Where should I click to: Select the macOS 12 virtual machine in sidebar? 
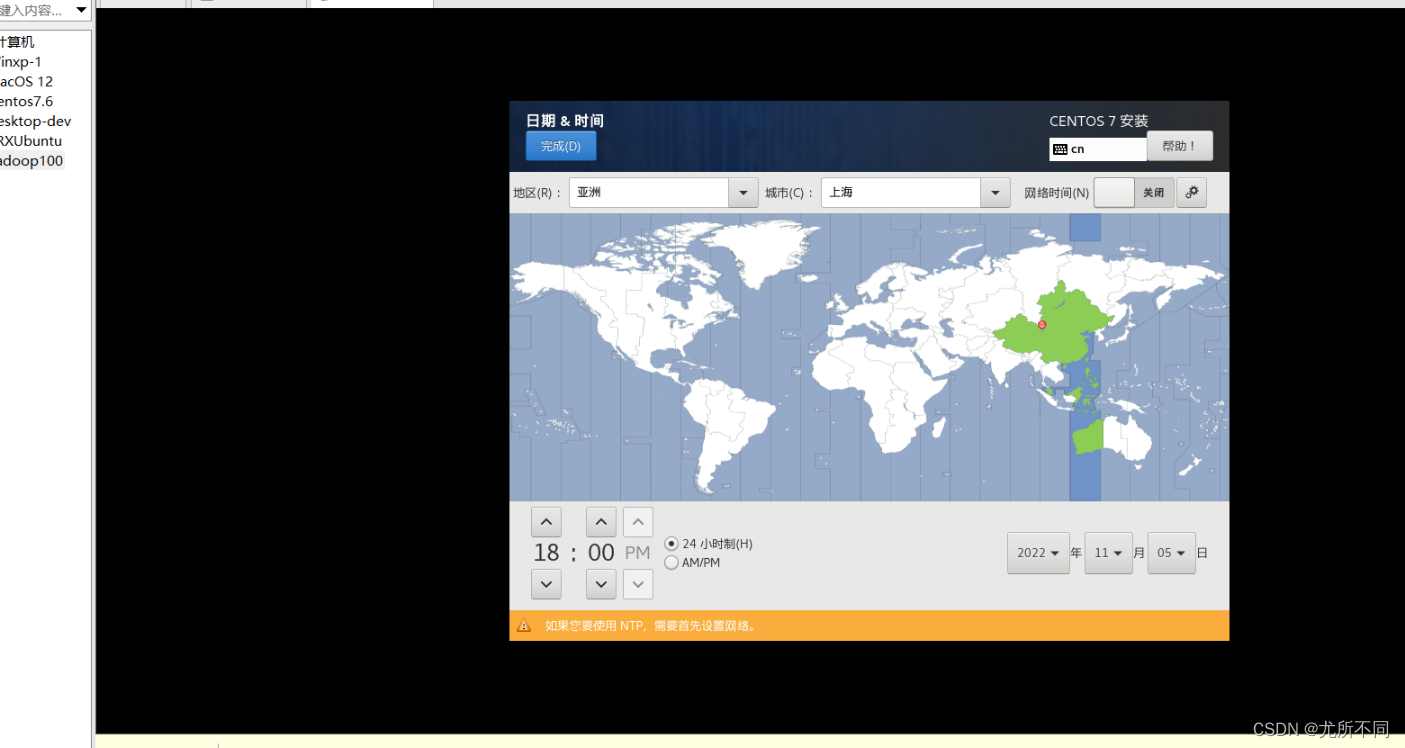pyautogui.click(x=26, y=82)
